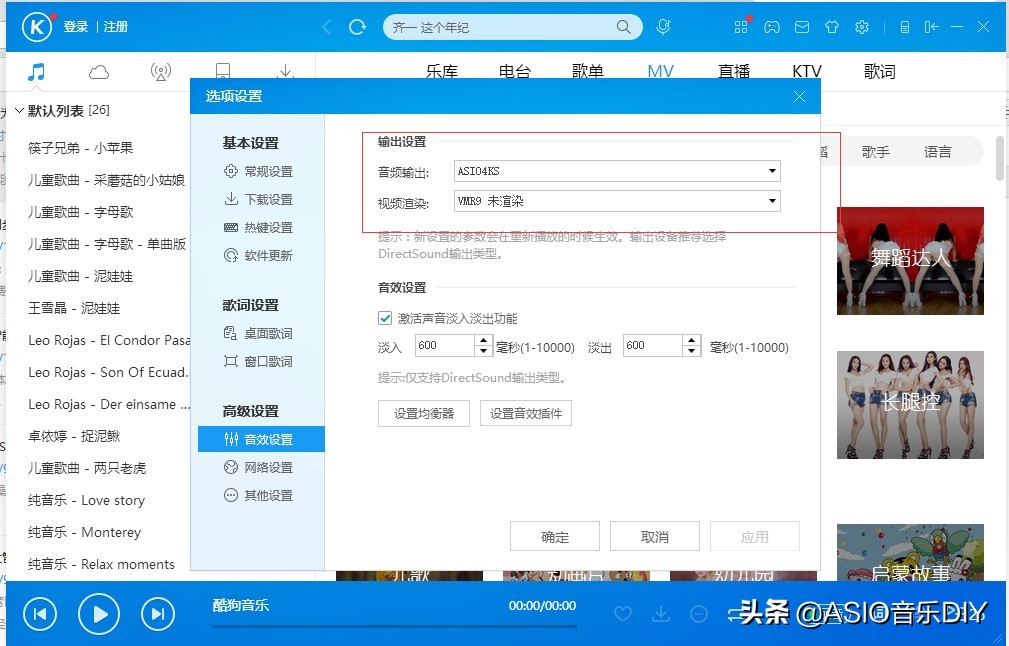Switch to the MV tab
Screen dimensions: 1009x646
pyautogui.click(x=660, y=70)
